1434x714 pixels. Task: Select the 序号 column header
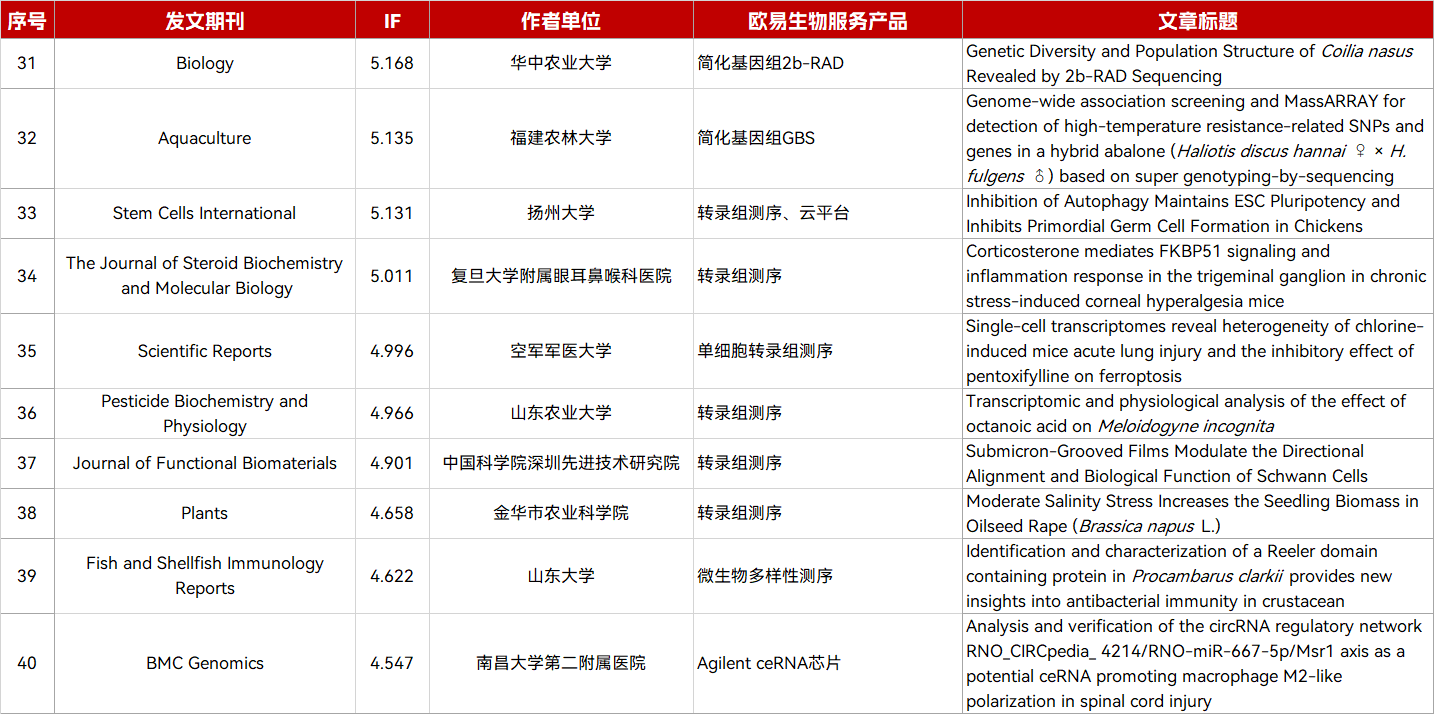[27, 20]
